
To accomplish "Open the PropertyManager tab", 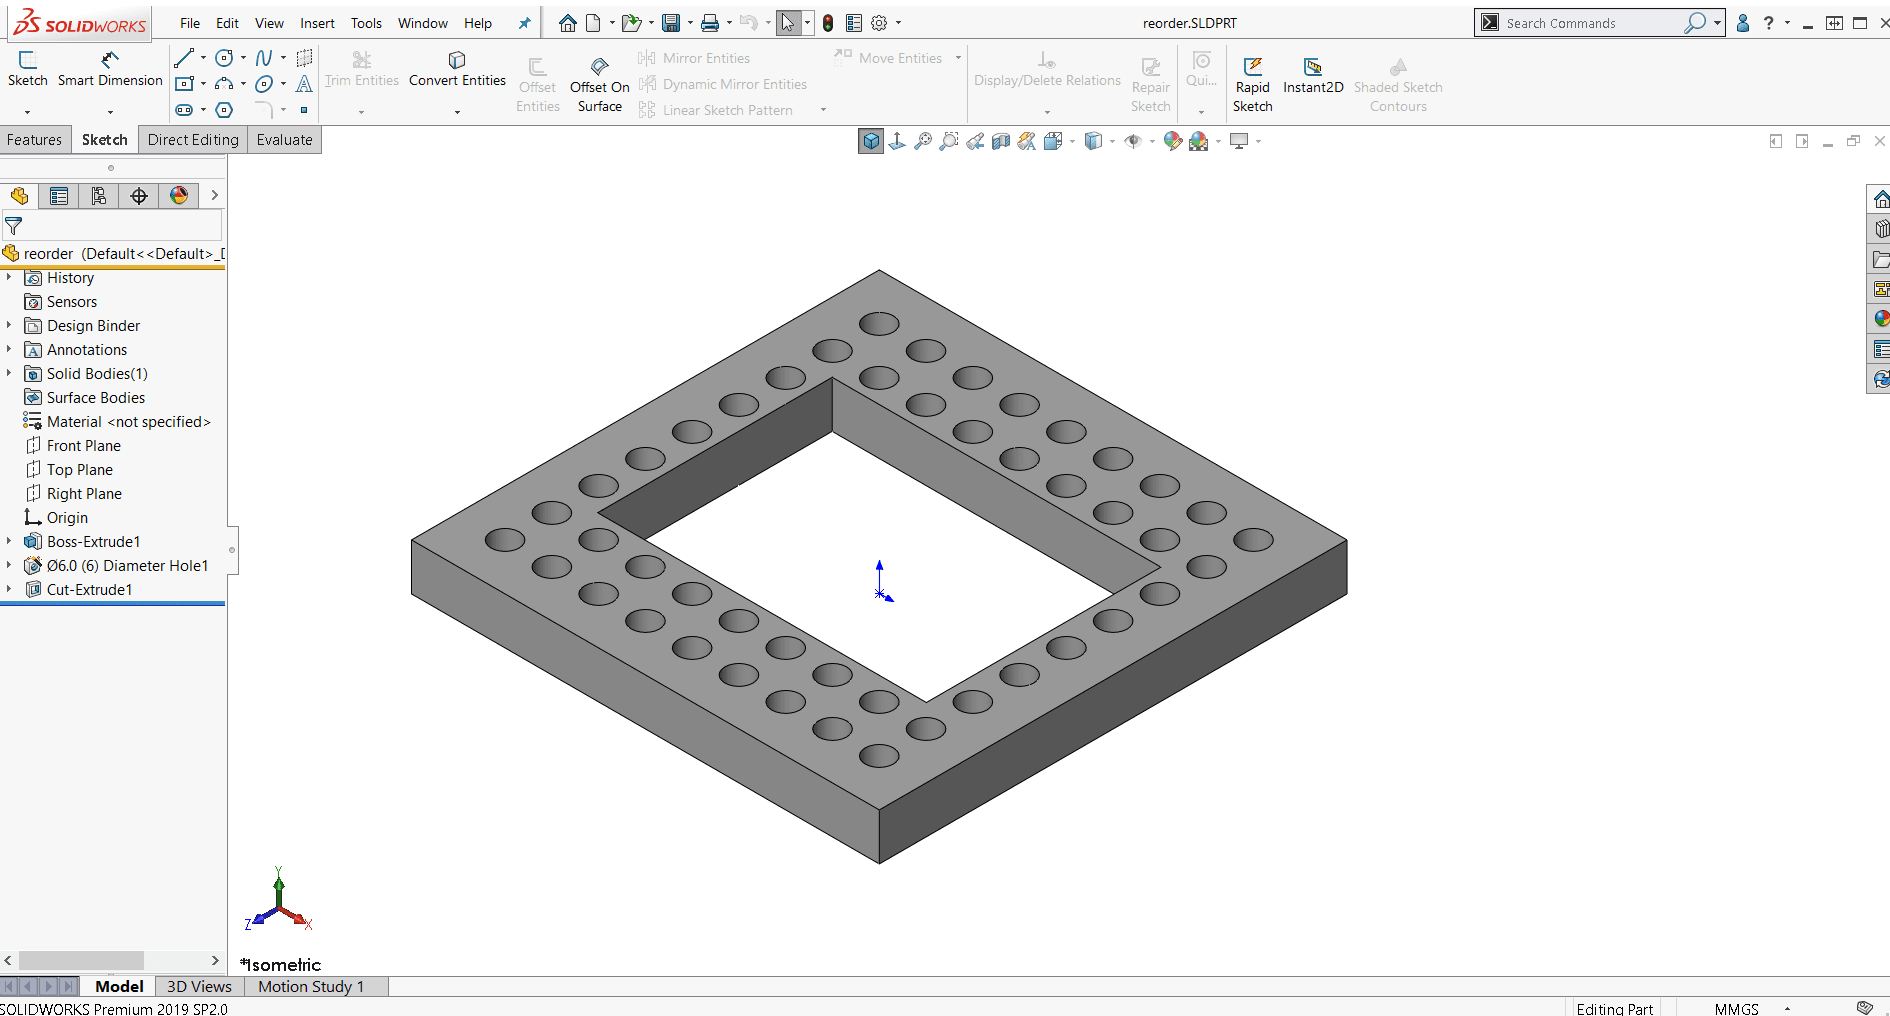I will coord(59,196).
